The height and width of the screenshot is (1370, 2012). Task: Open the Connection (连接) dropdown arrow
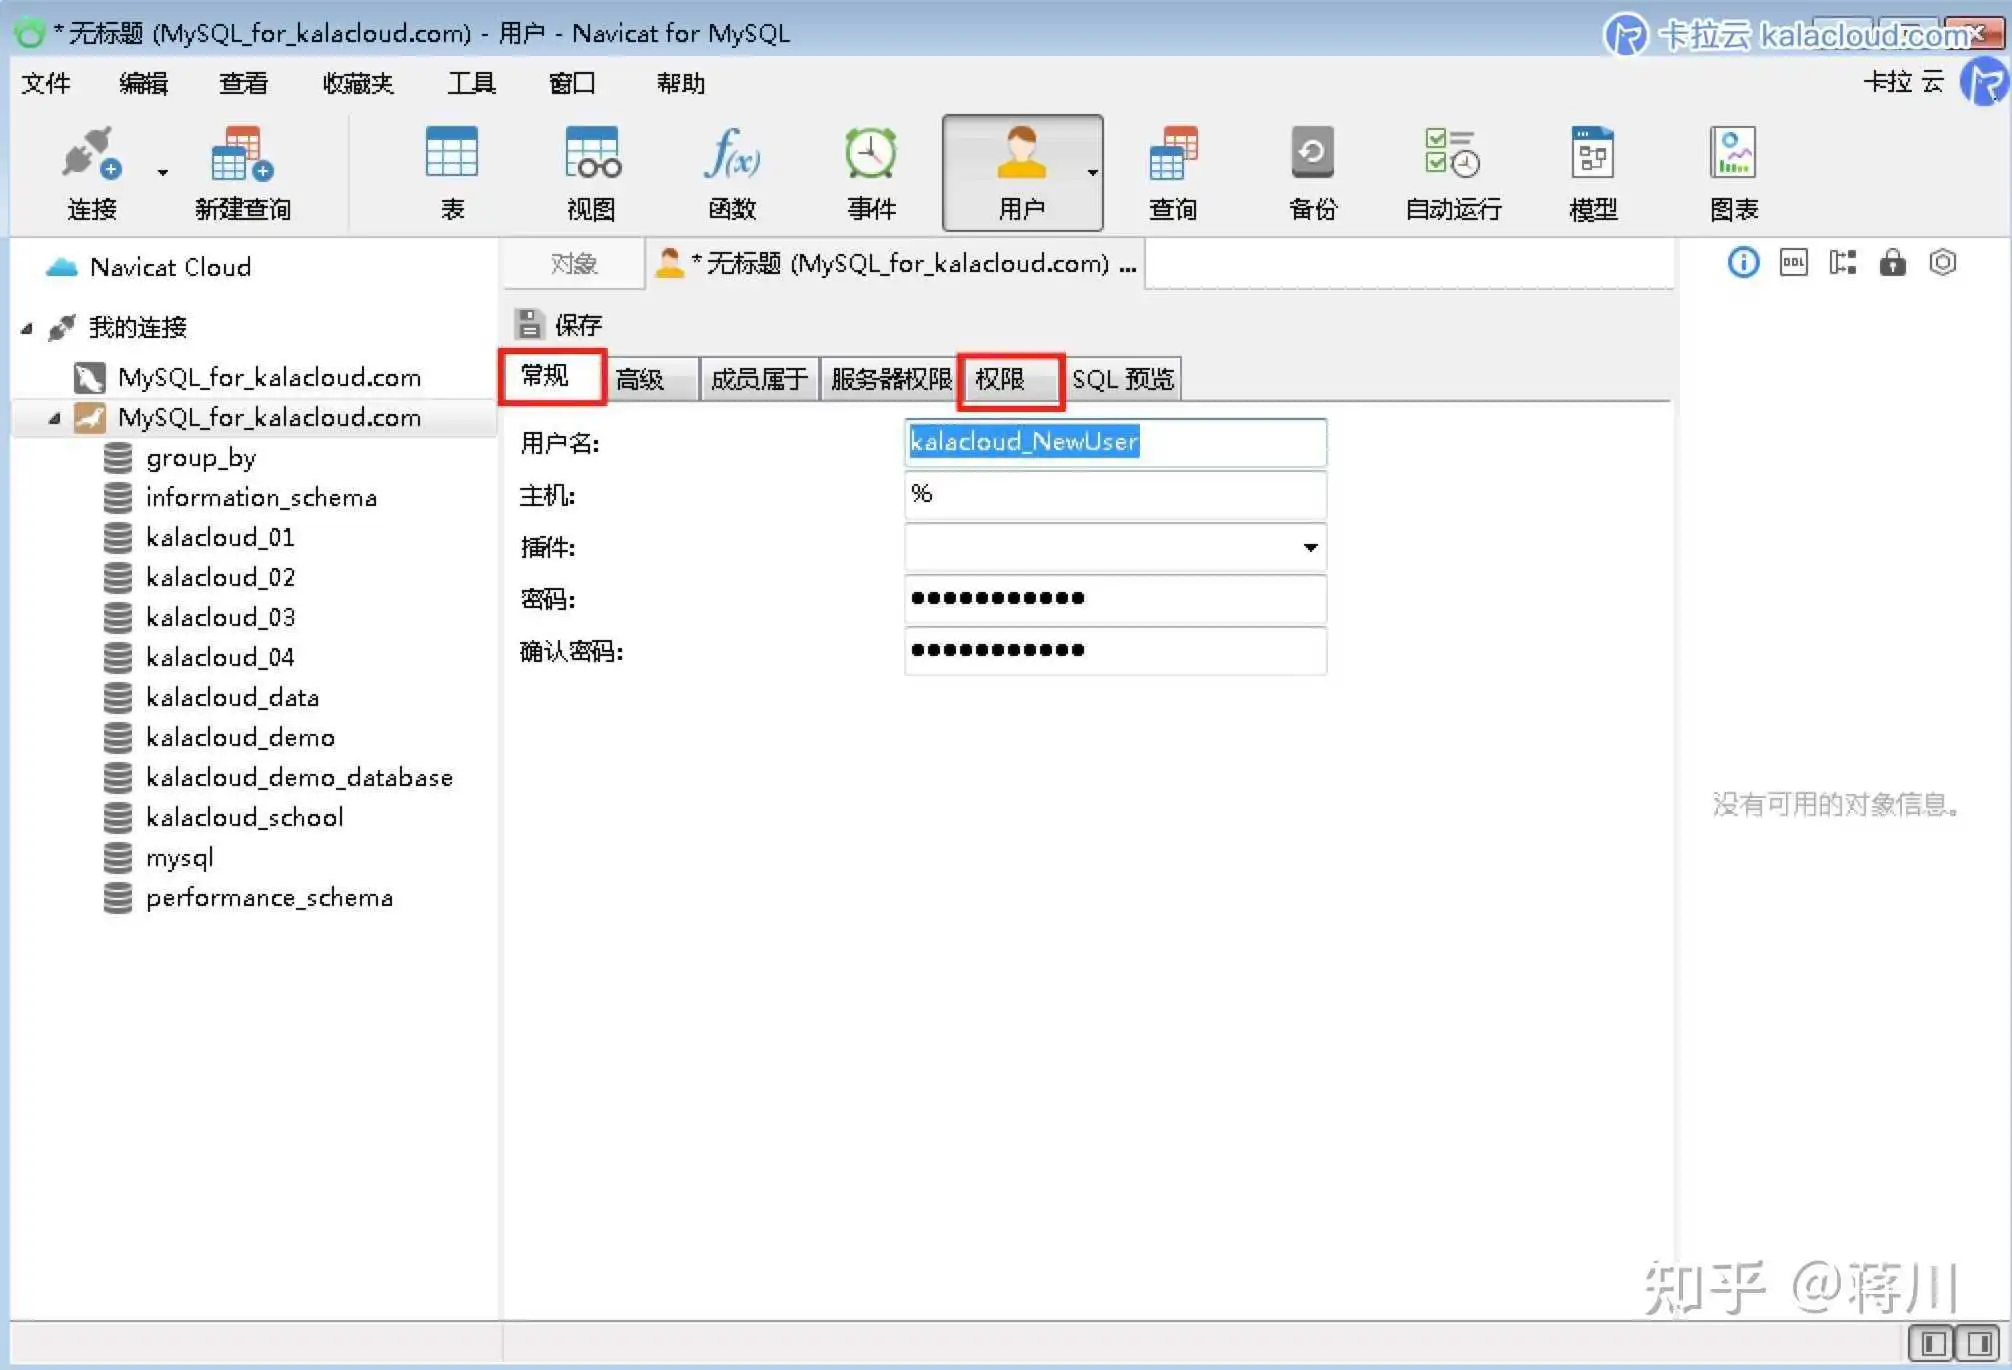point(162,173)
